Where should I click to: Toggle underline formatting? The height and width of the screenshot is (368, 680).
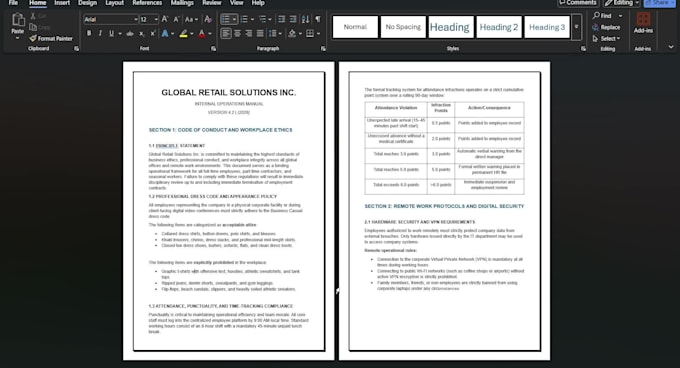click(111, 33)
